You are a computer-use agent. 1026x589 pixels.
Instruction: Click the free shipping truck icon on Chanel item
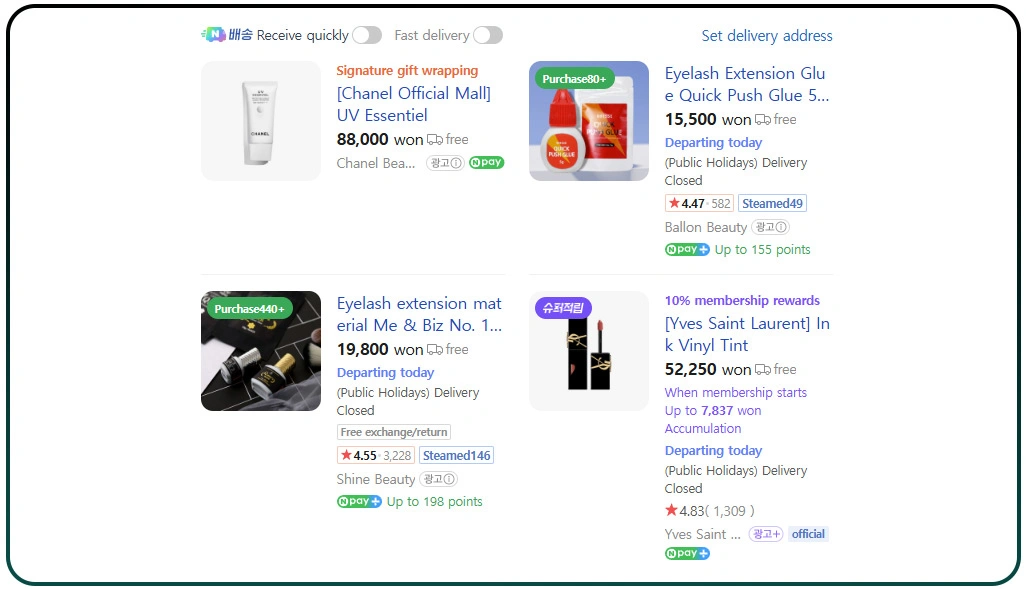tap(436, 139)
